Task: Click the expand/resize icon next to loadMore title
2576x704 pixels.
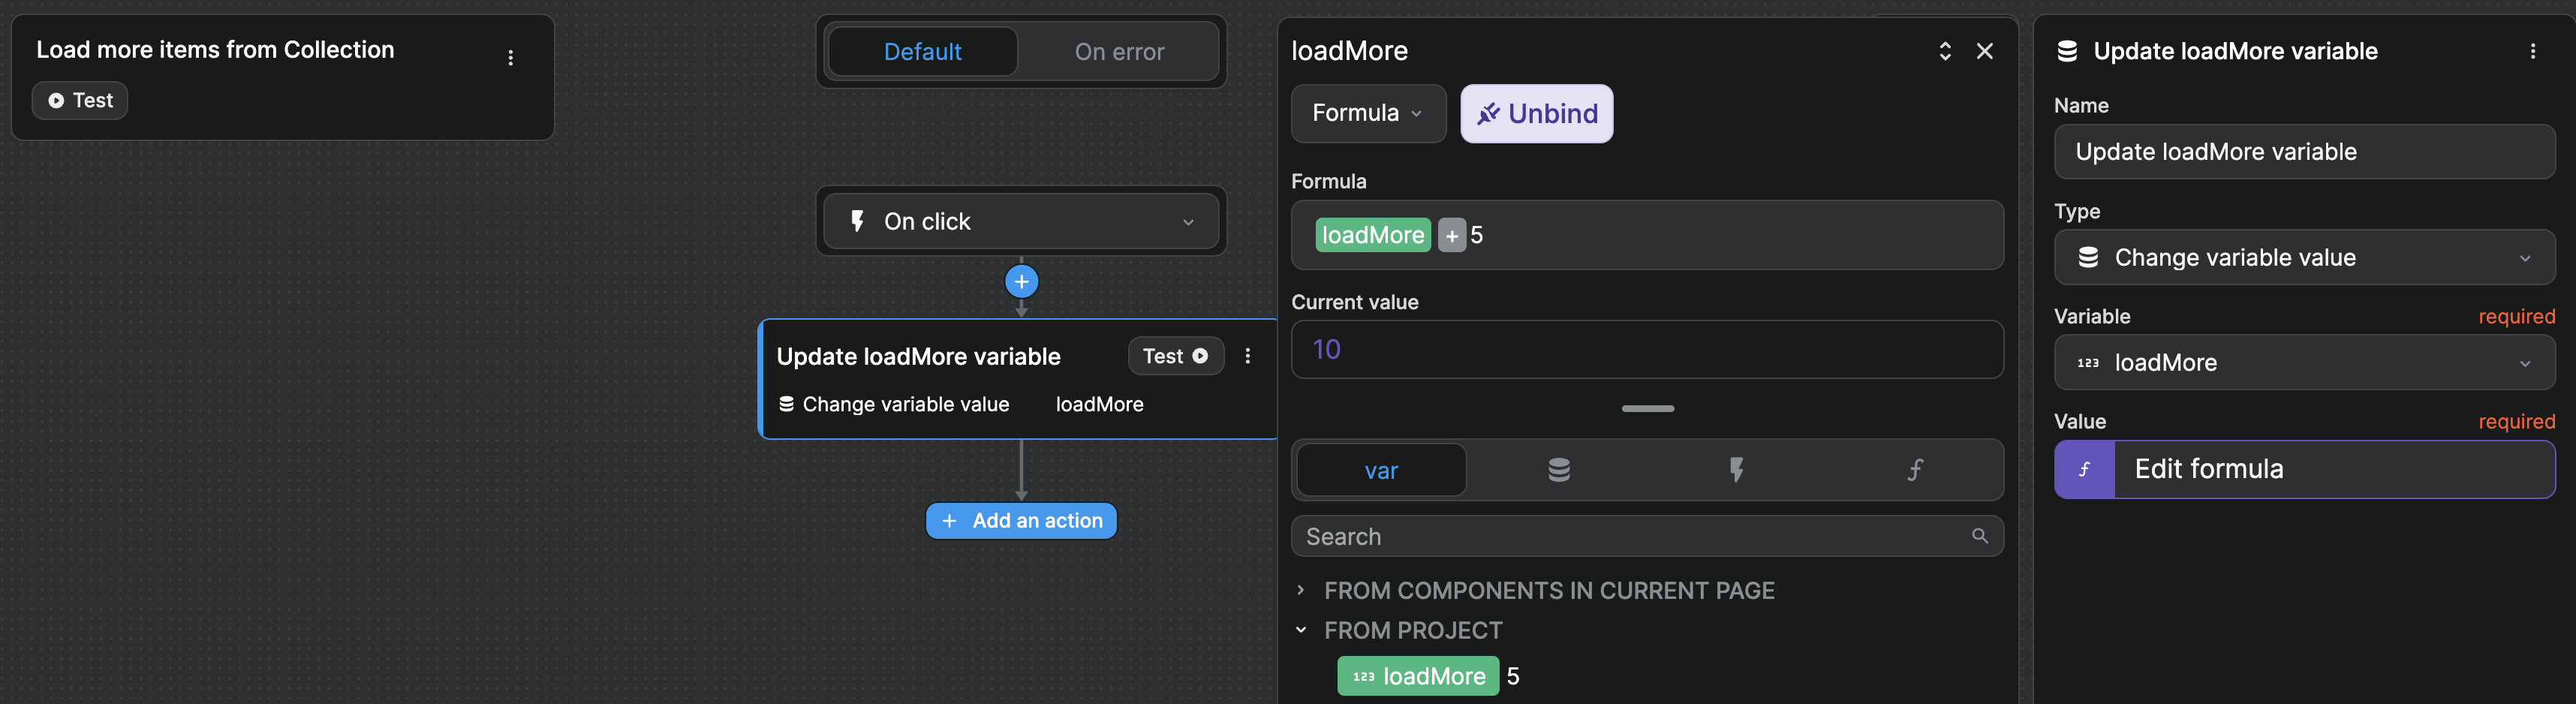Action: (x=1945, y=50)
